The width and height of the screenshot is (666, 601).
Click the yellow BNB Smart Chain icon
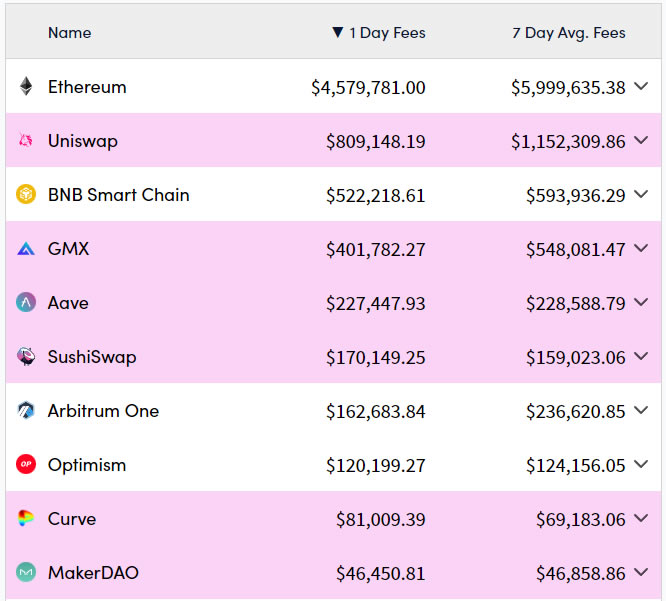26,195
